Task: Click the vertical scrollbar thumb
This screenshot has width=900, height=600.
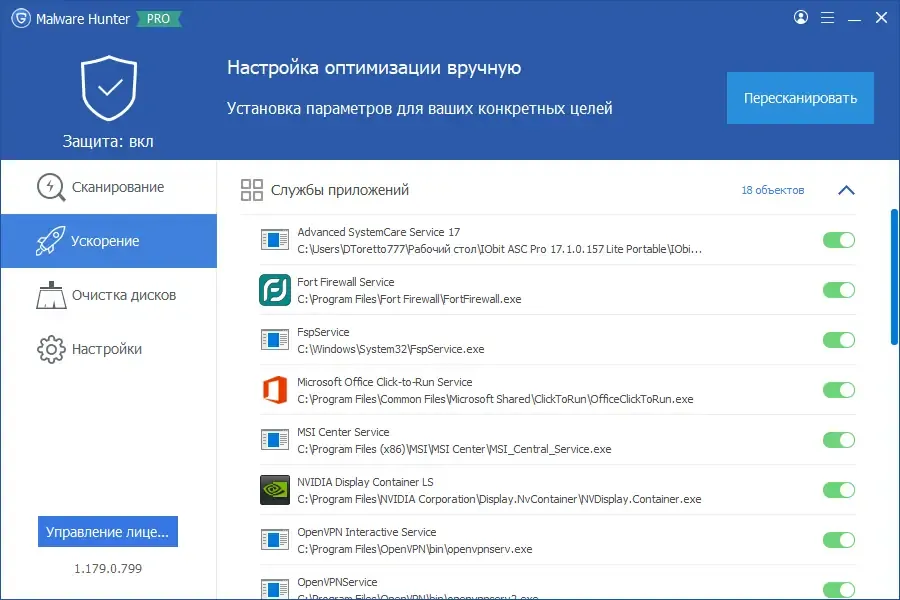Action: (x=894, y=277)
